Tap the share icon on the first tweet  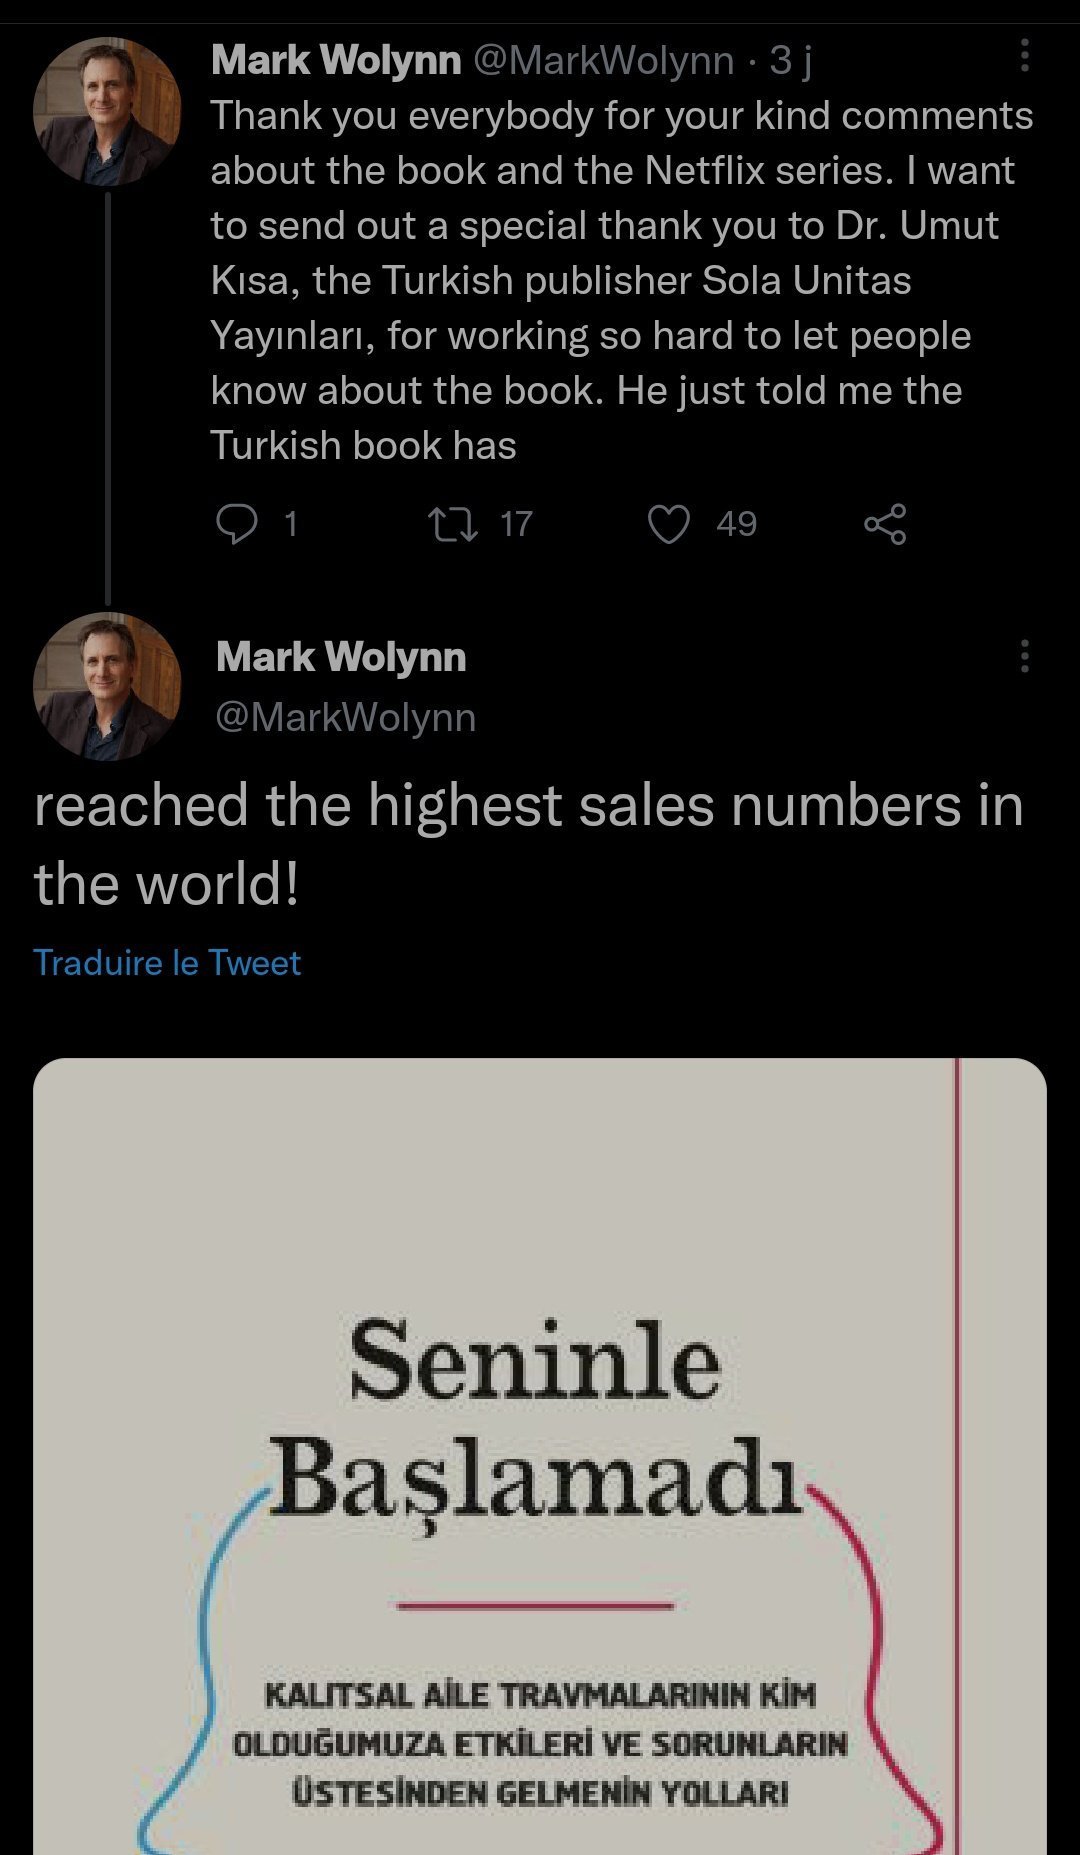click(885, 523)
